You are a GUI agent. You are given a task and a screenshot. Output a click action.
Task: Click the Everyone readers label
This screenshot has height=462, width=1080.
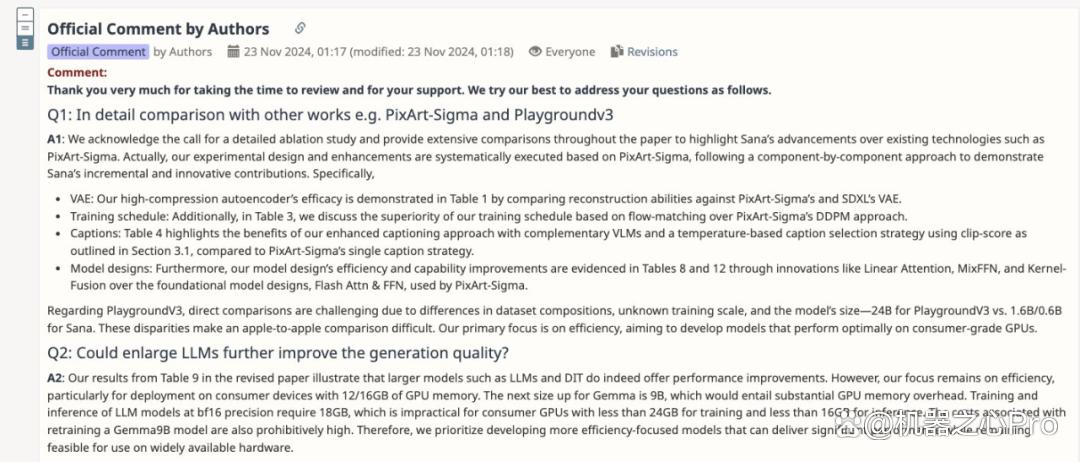point(570,52)
